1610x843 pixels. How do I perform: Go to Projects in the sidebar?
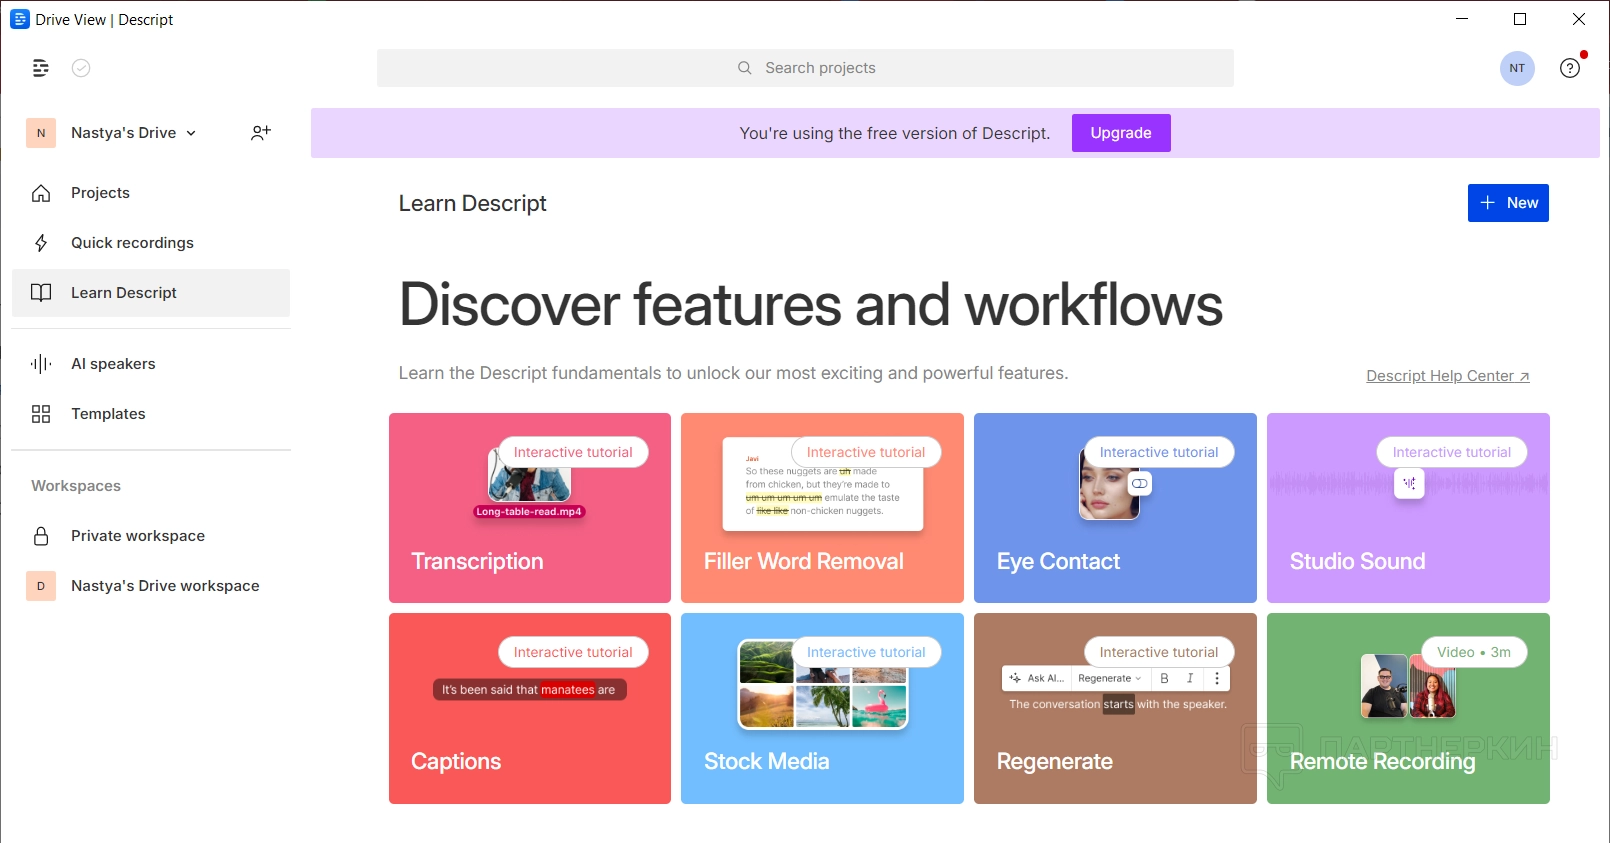pyautogui.click(x=151, y=193)
